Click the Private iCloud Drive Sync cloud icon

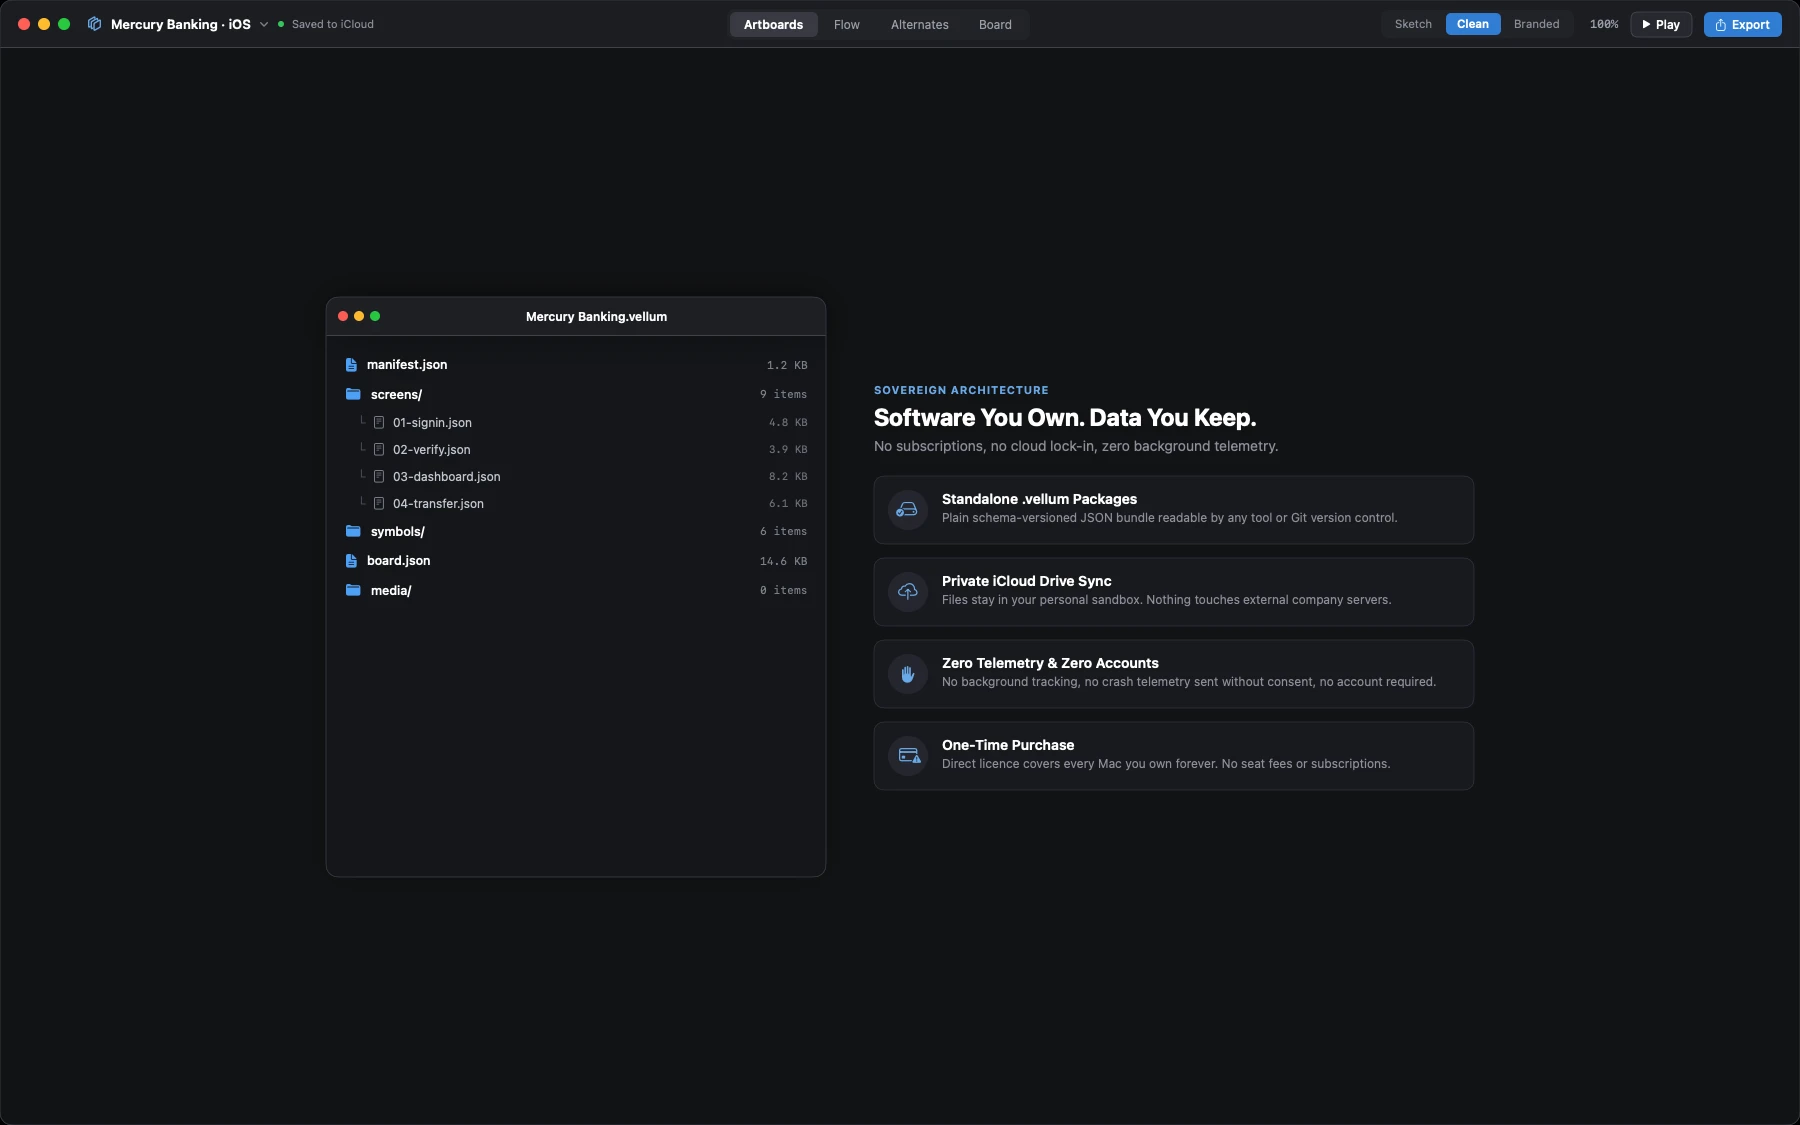pyautogui.click(x=908, y=592)
